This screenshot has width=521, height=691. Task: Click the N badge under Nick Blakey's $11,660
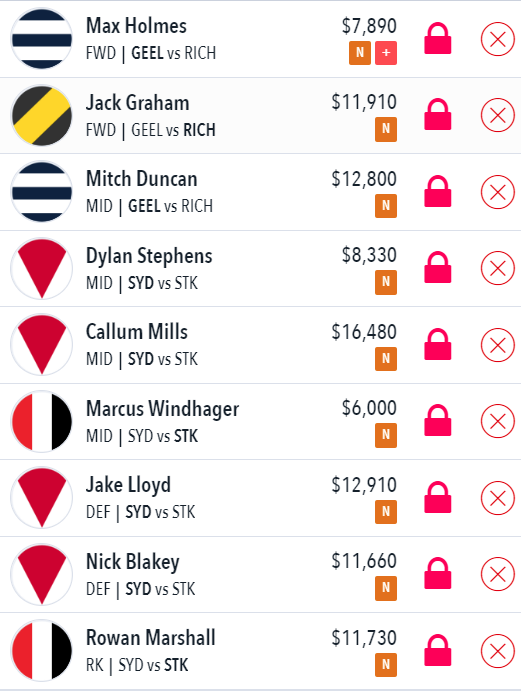click(386, 588)
